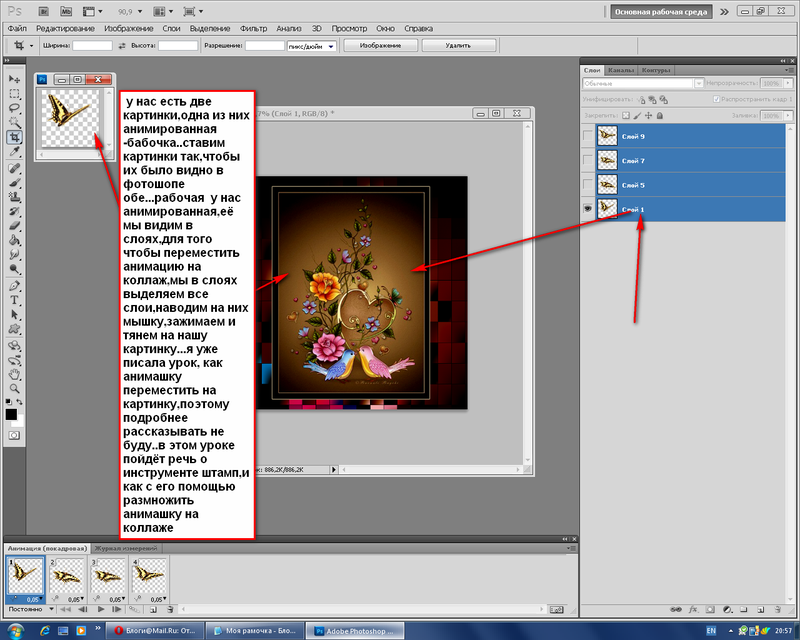Hide Слой 1 layer with eye icon
800x640 pixels.
(588, 209)
